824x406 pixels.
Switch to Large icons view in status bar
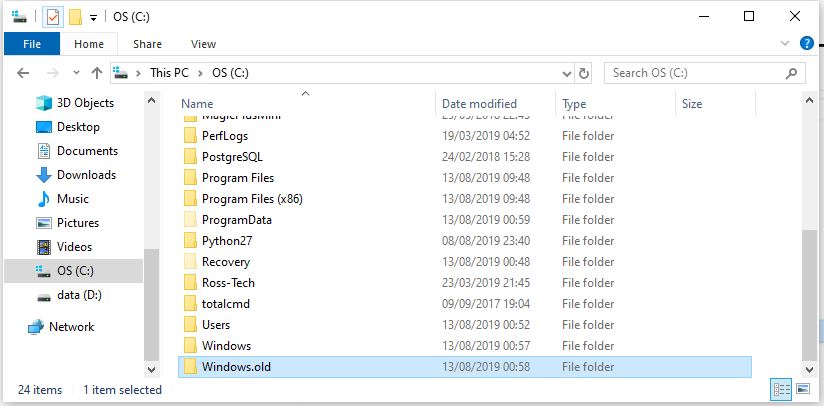[802, 390]
